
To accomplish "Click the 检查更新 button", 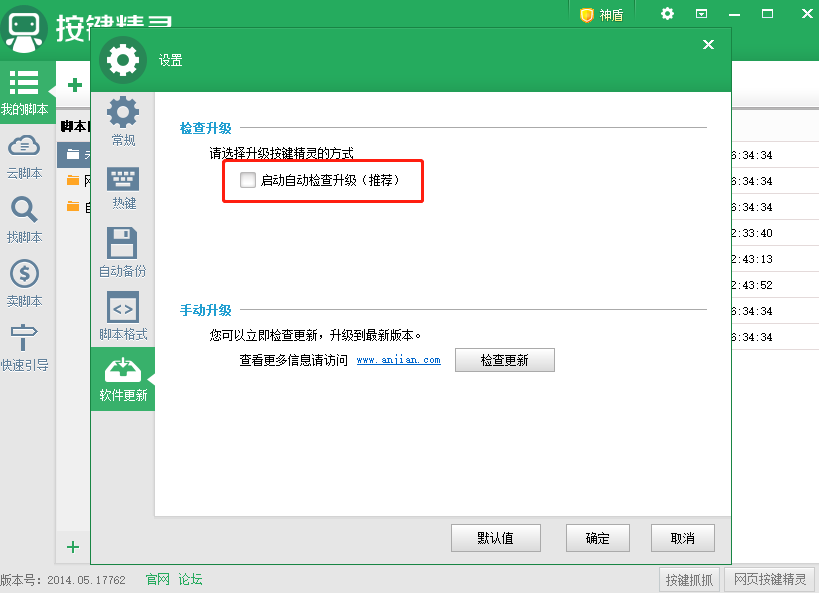I will point(505,360).
